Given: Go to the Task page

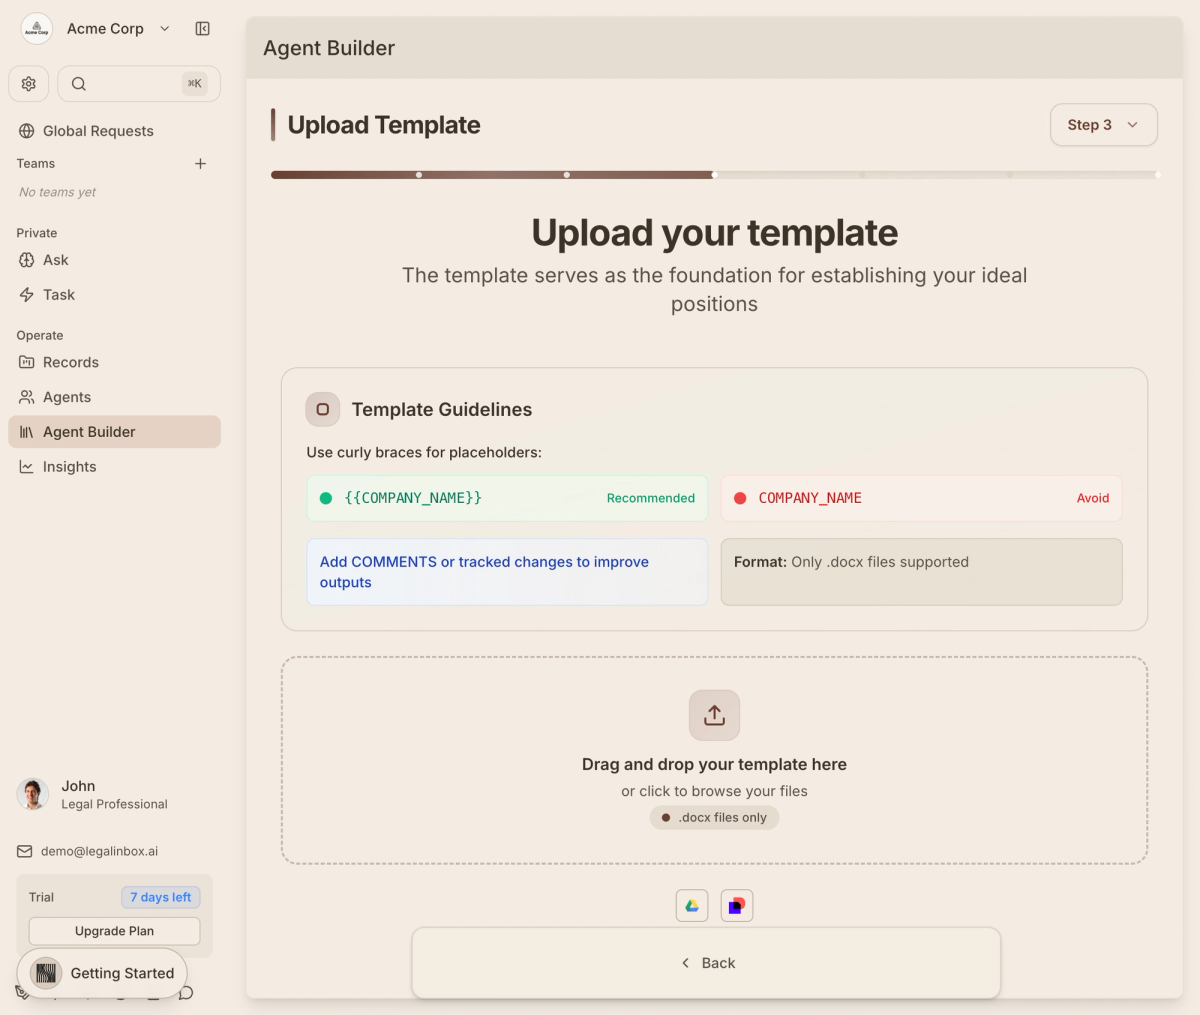Looking at the screenshot, I should [x=114, y=295].
